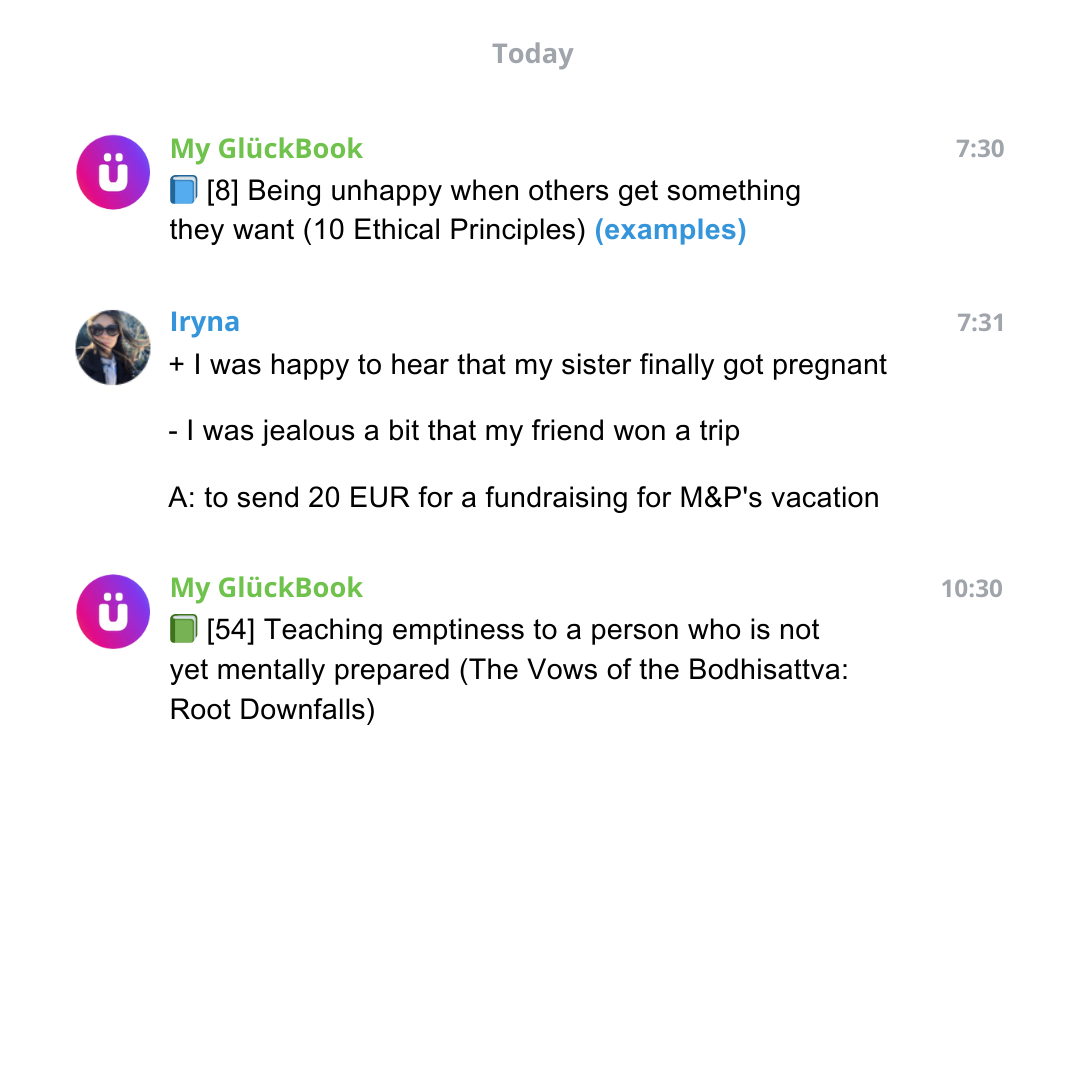Click My GlückBook name above the [8] message
Screen dimensions: 1080x1080
point(266,148)
